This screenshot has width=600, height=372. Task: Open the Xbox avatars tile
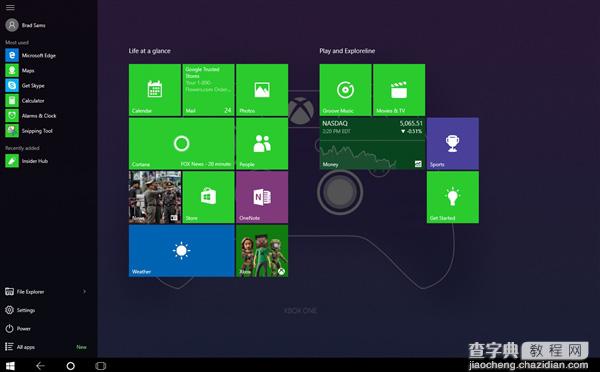[x=262, y=251]
